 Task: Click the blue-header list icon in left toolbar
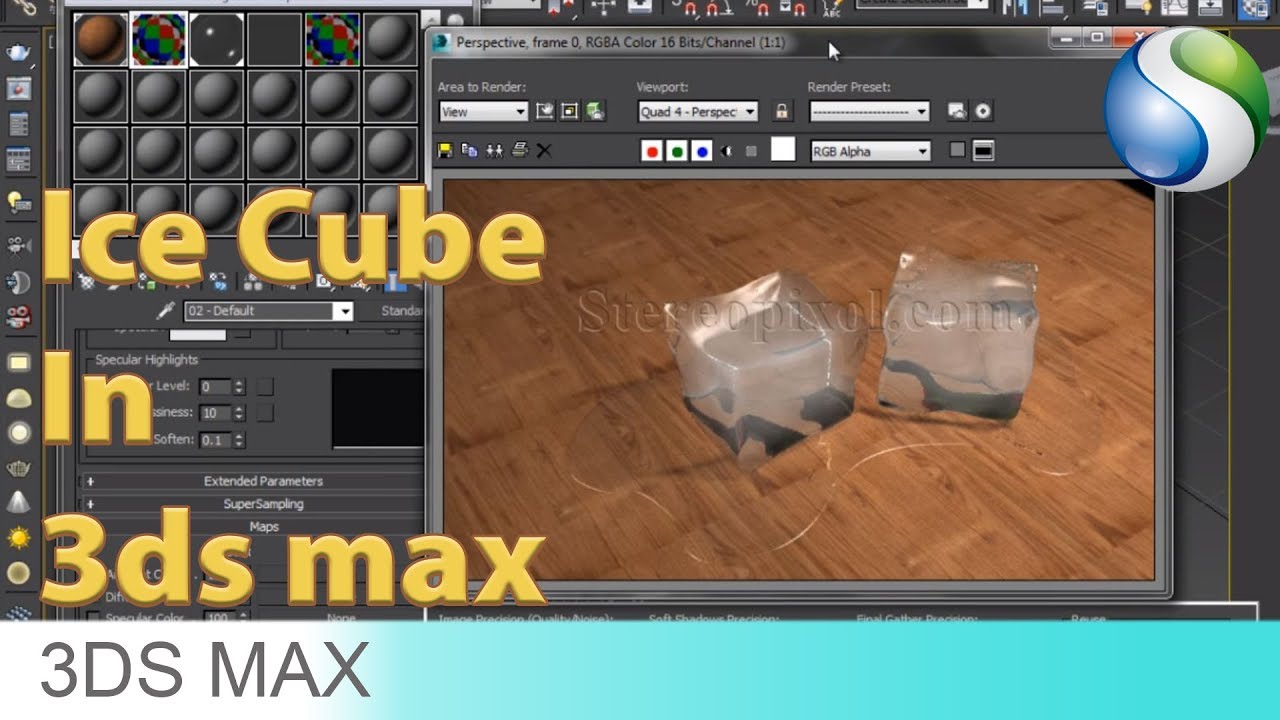(18, 160)
